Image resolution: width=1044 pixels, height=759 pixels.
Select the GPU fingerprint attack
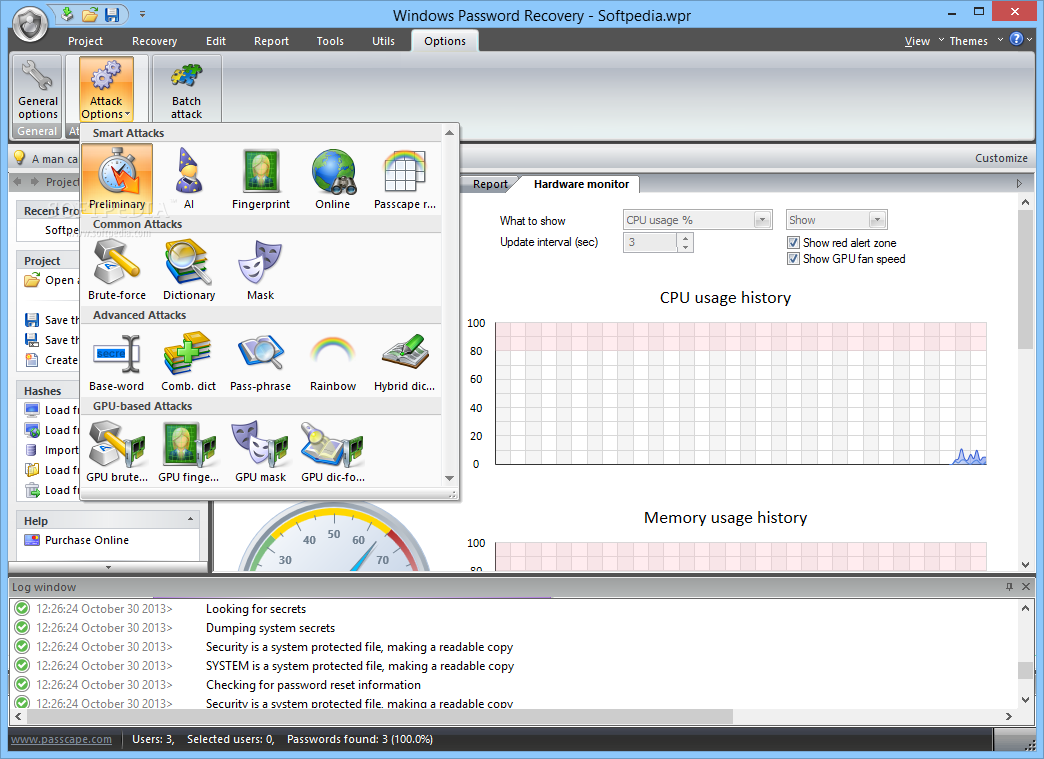pyautogui.click(x=188, y=451)
